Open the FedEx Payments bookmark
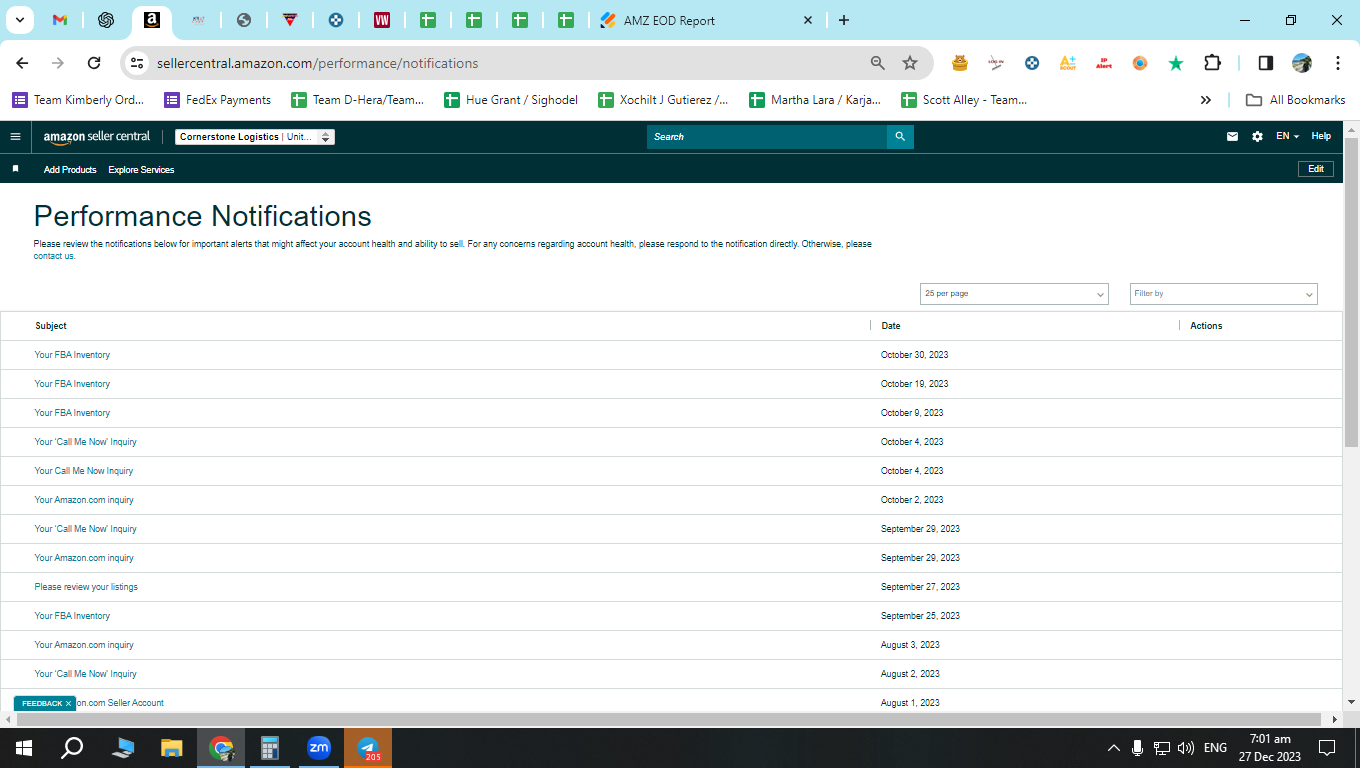This screenshot has height=768, width=1360. coord(217,100)
